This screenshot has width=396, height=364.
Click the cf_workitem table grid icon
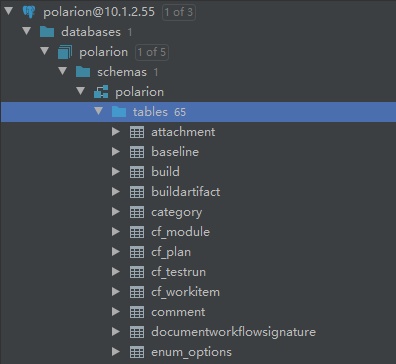[137, 292]
